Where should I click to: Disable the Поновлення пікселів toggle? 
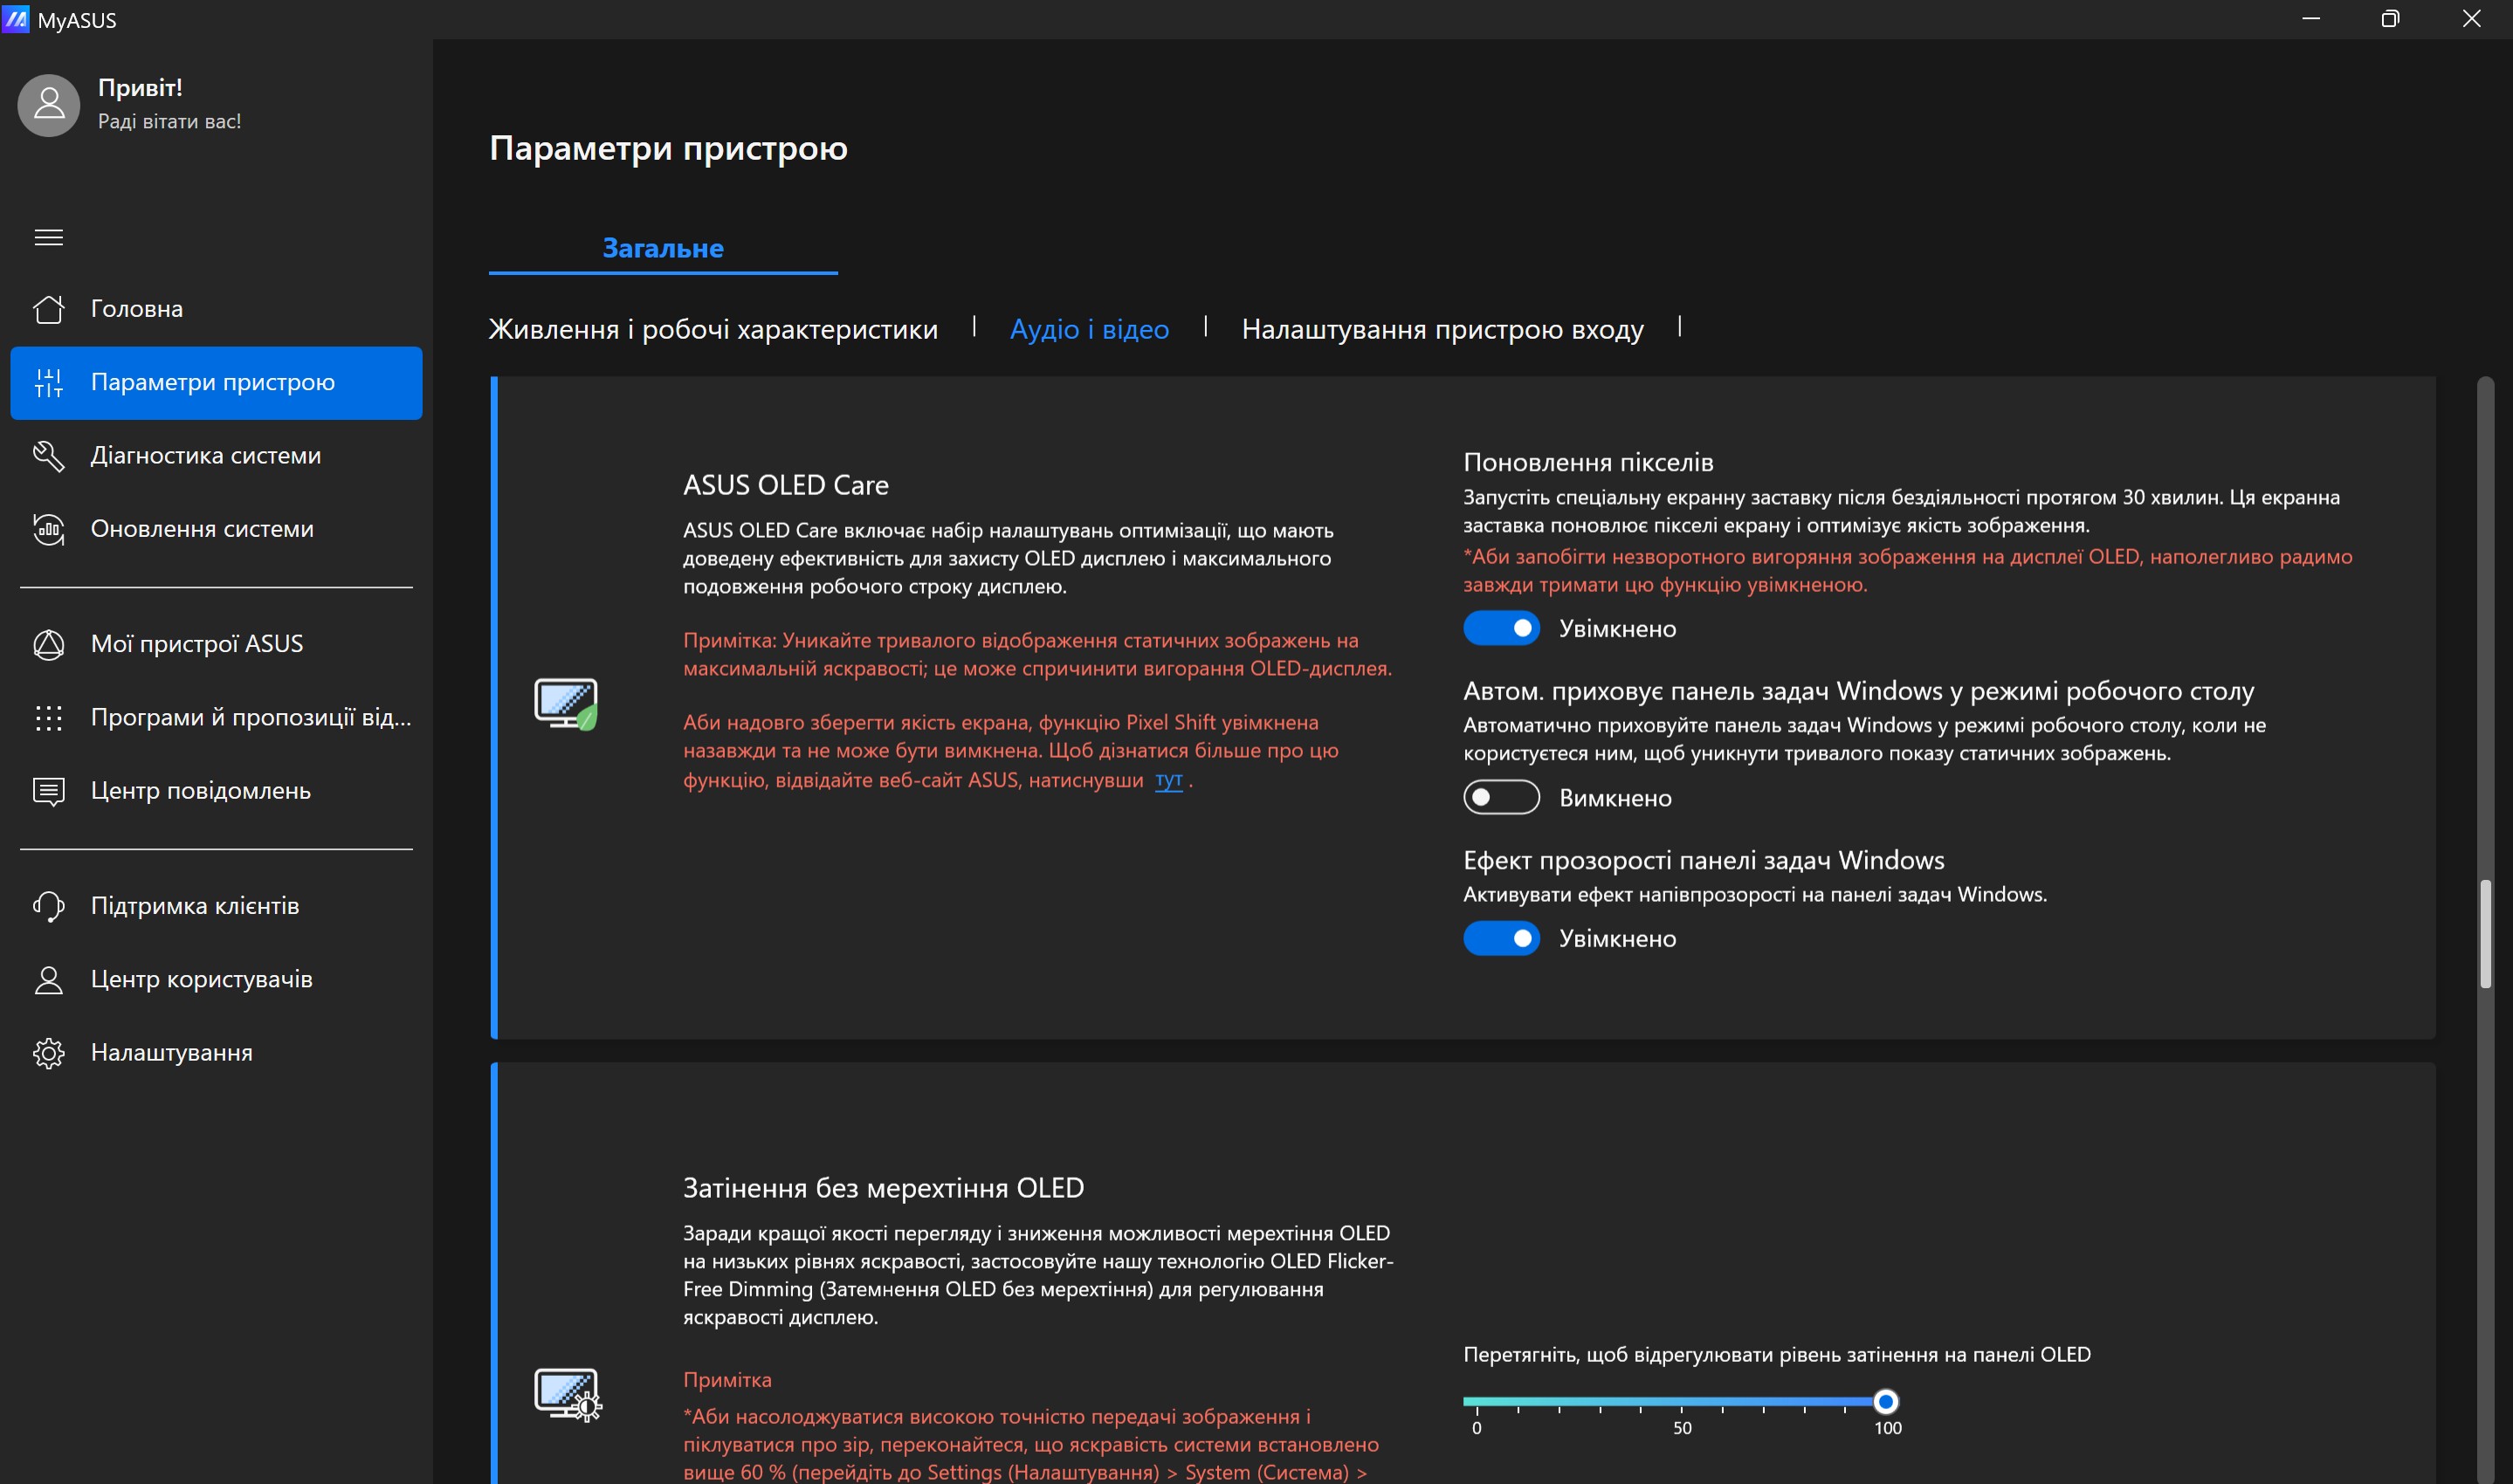1501,629
